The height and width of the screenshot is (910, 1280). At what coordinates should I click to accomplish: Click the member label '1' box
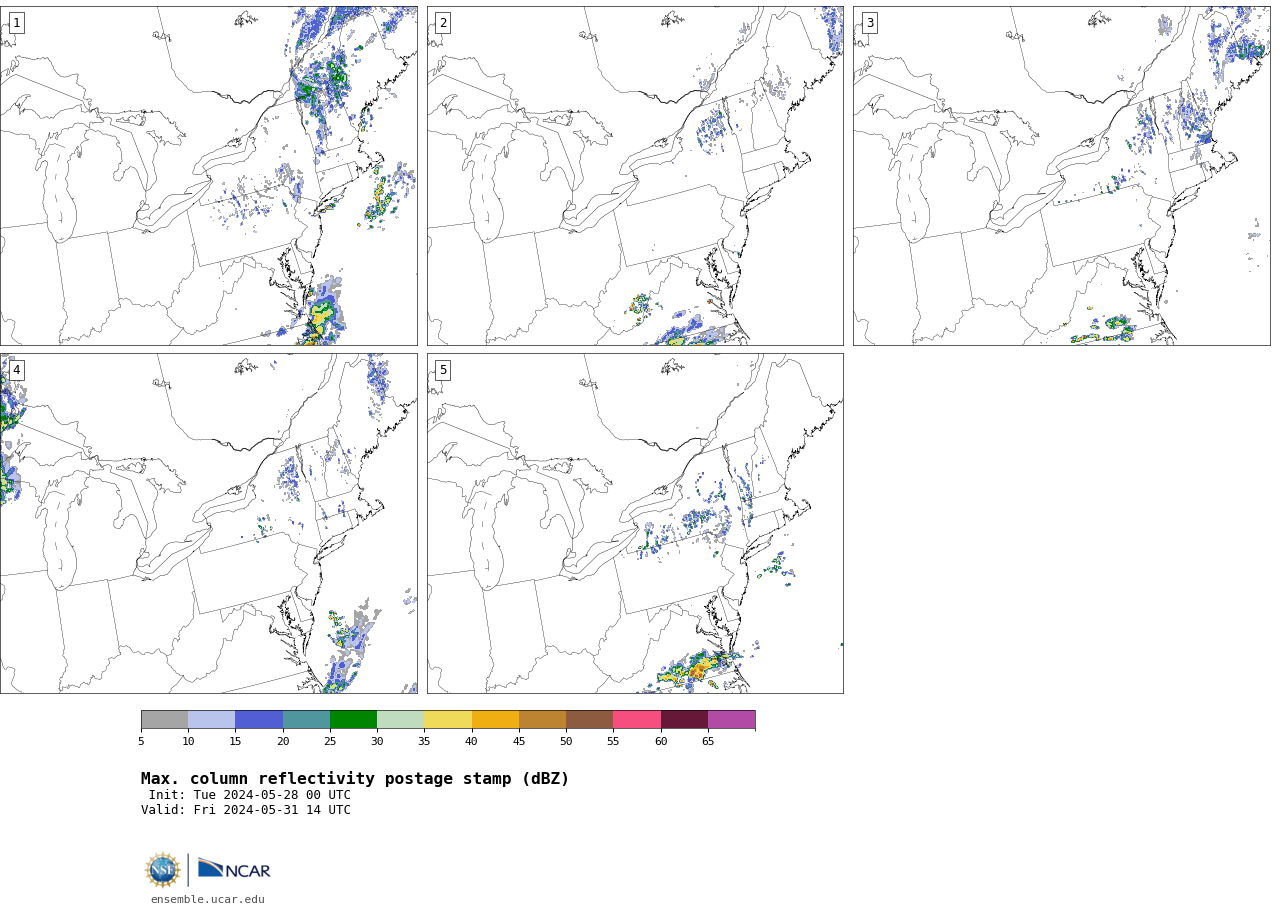pos(16,23)
